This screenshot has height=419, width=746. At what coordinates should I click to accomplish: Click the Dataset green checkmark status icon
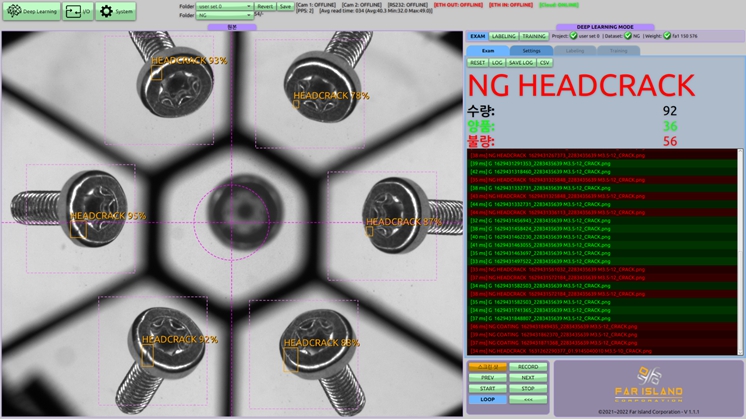628,36
